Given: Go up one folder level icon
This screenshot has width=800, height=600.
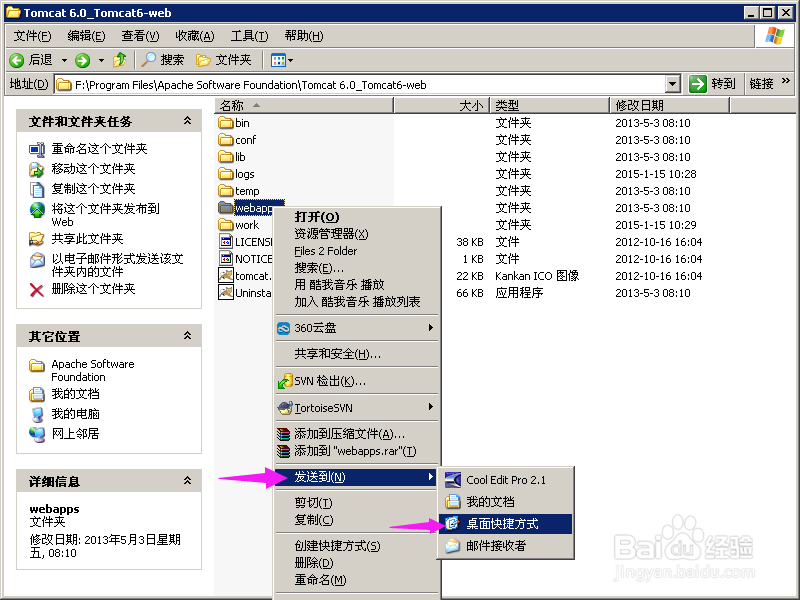Looking at the screenshot, I should pyautogui.click(x=120, y=60).
